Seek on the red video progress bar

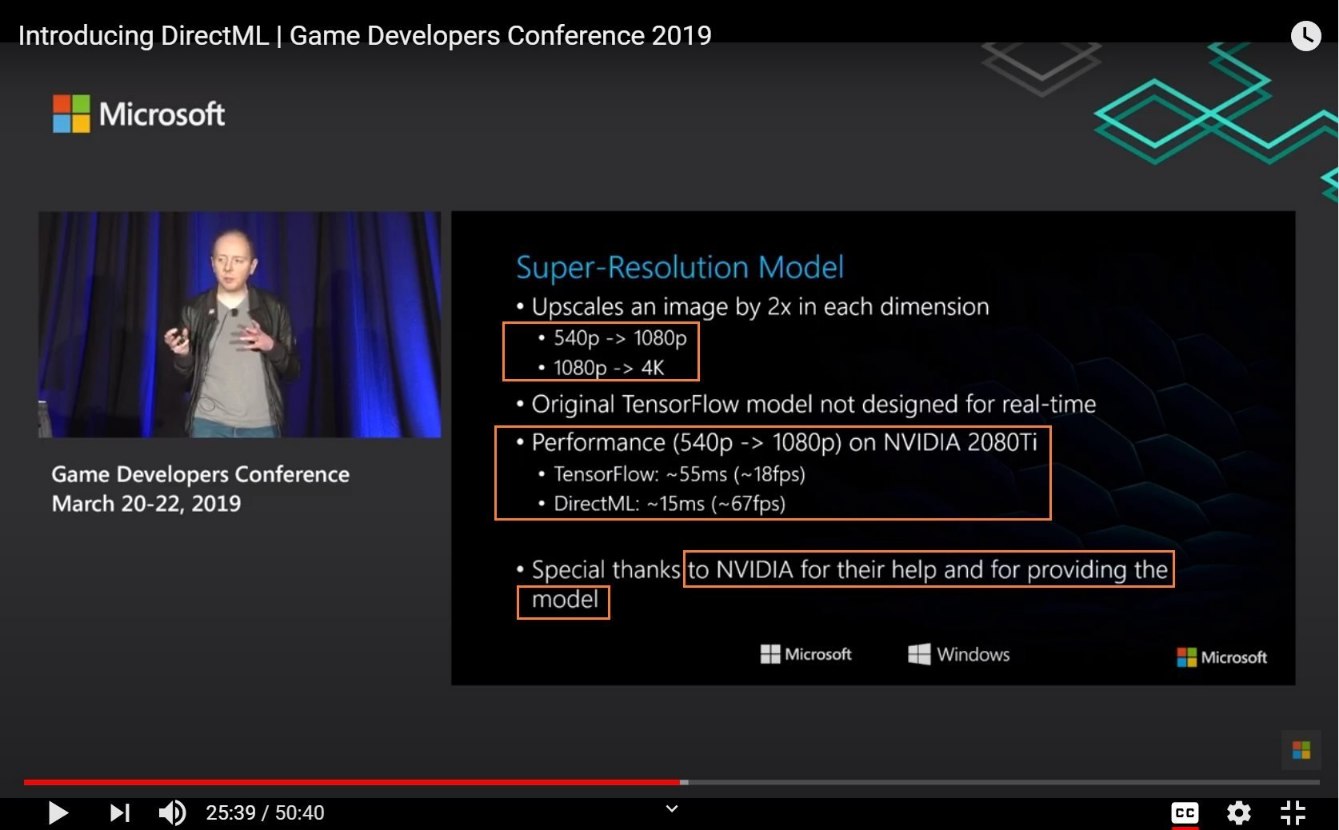(x=671, y=782)
